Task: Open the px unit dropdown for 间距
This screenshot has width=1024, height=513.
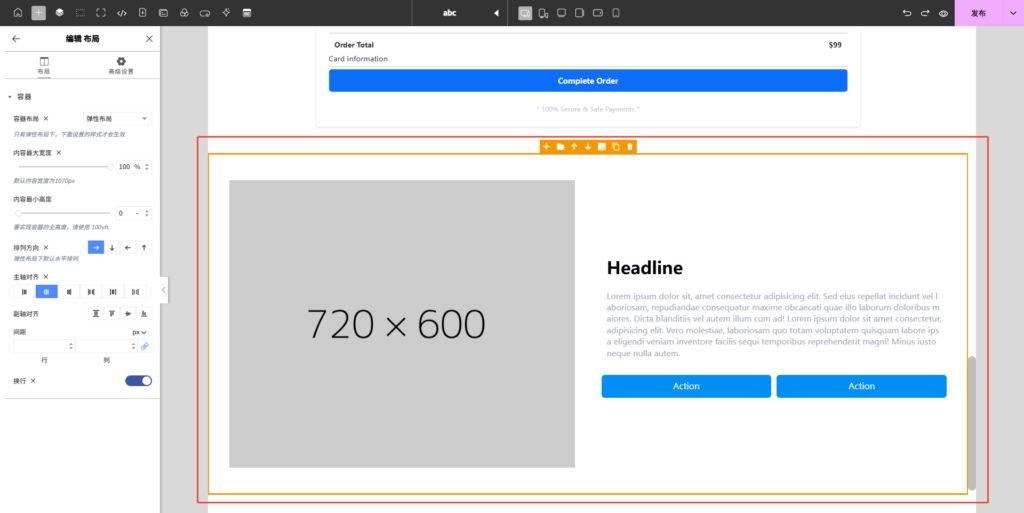Action: coord(139,332)
